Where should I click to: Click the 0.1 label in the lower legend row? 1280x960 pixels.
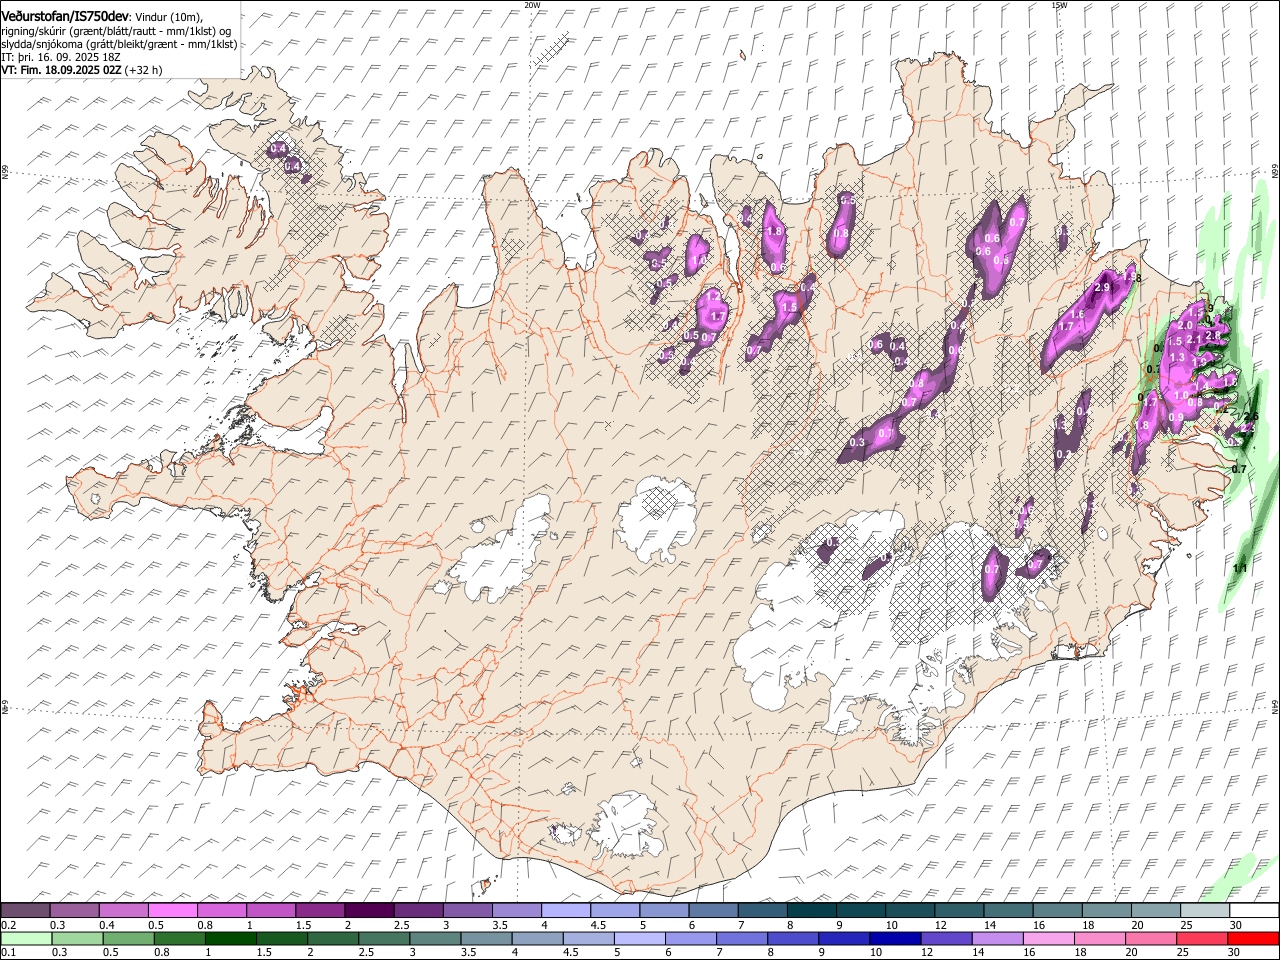(8, 952)
